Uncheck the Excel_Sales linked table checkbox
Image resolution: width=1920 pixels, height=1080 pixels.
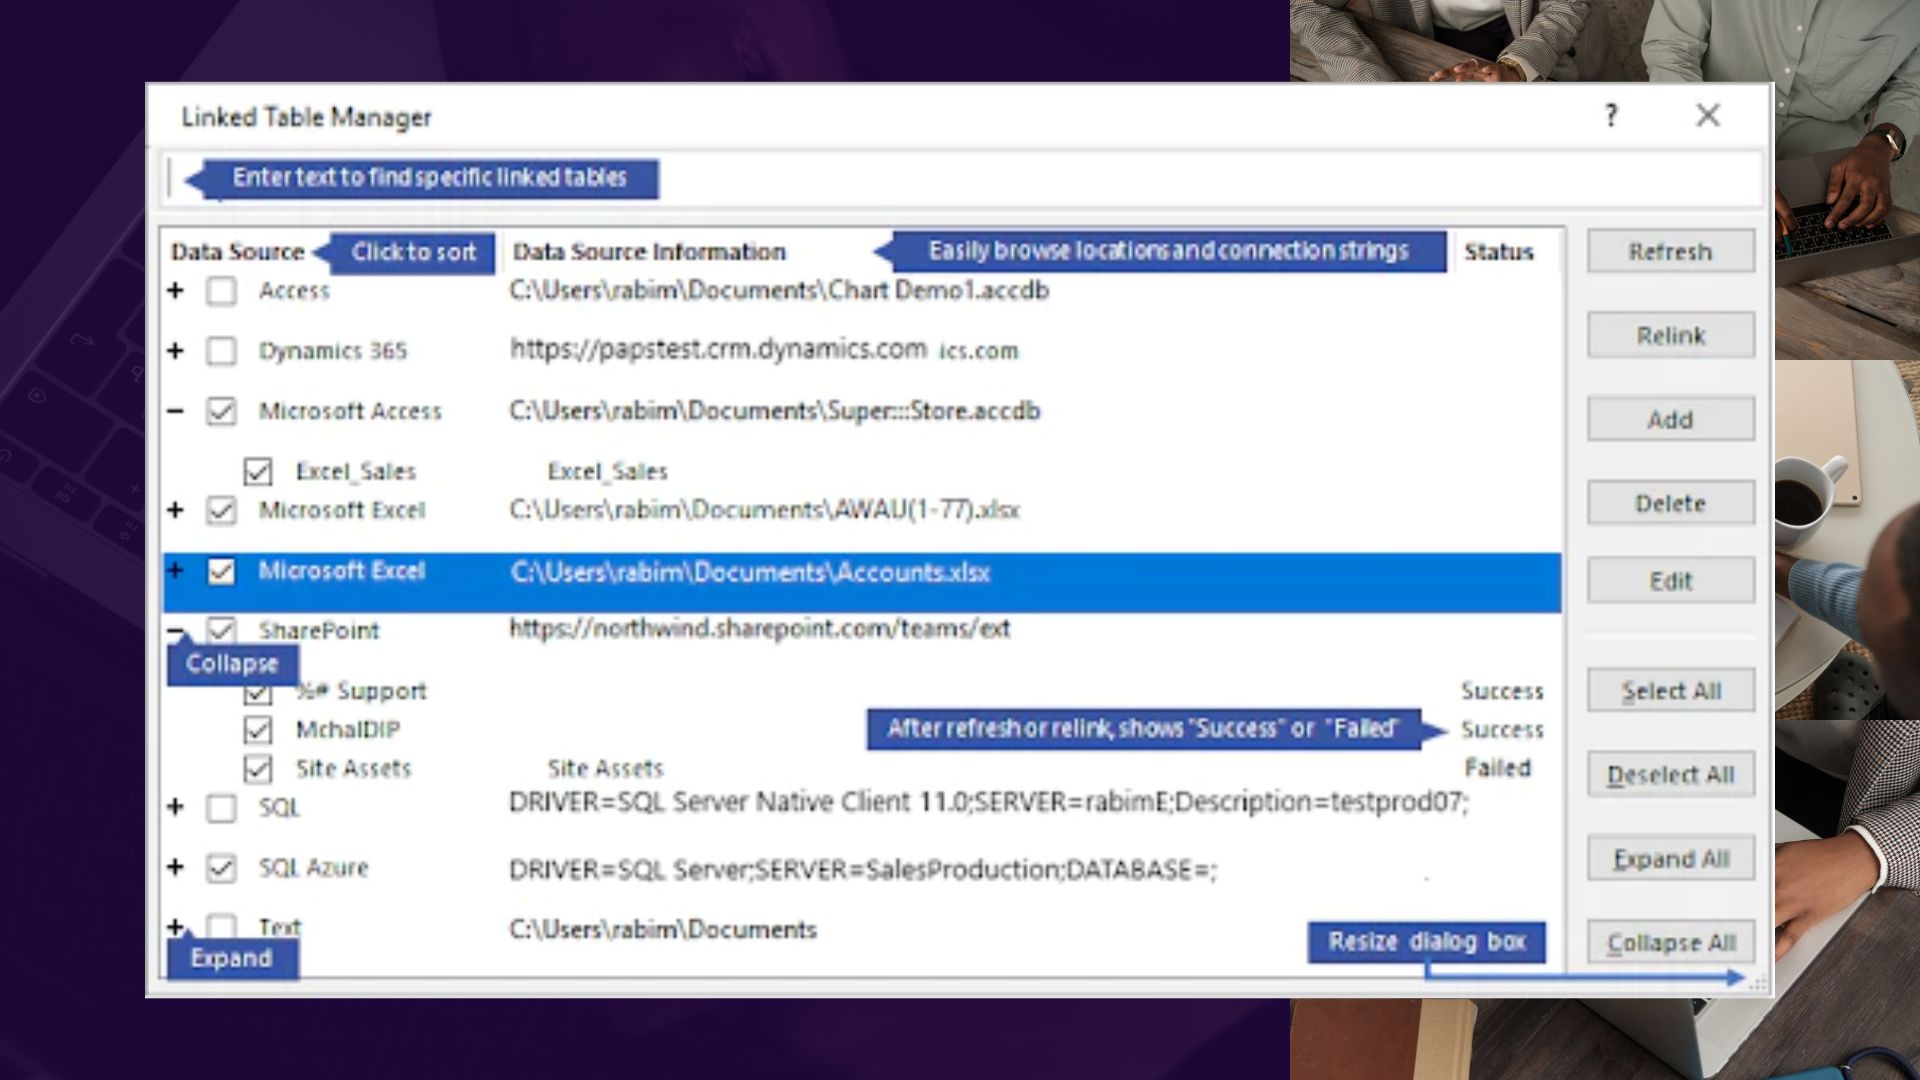(x=258, y=471)
